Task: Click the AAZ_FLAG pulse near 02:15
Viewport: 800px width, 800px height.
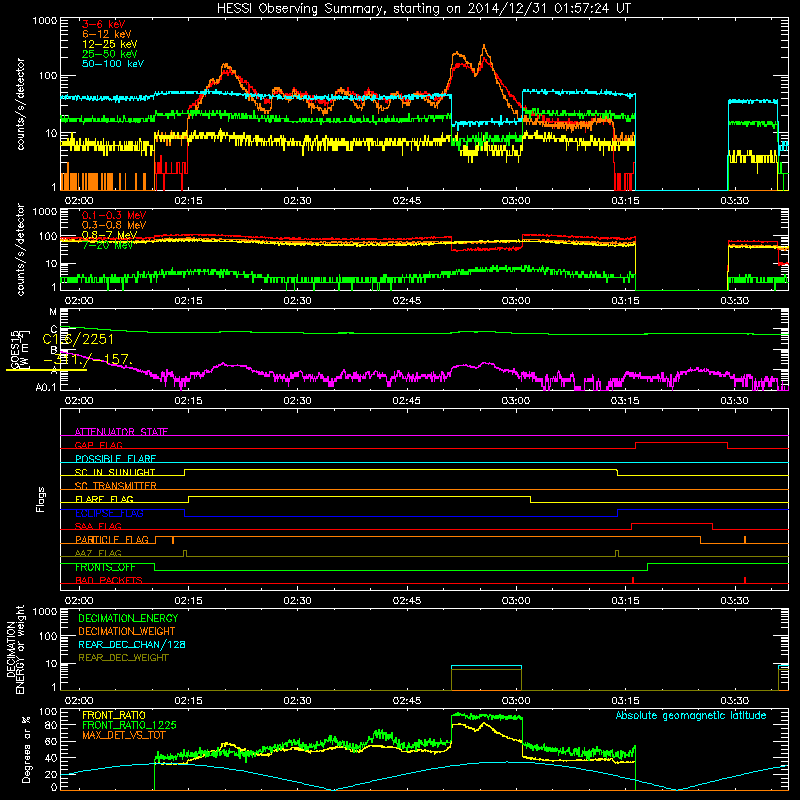Action: 185,553
